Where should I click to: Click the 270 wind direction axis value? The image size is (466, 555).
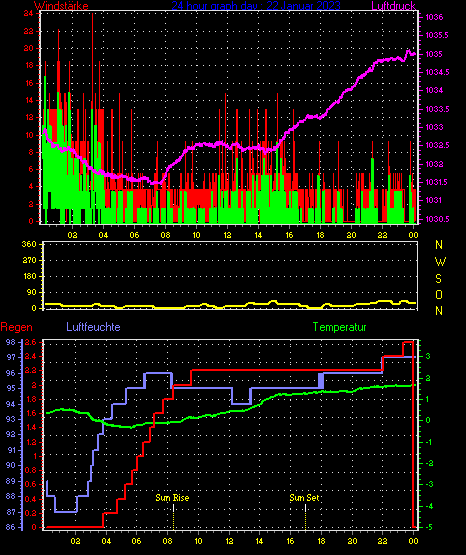pyautogui.click(x=29, y=261)
